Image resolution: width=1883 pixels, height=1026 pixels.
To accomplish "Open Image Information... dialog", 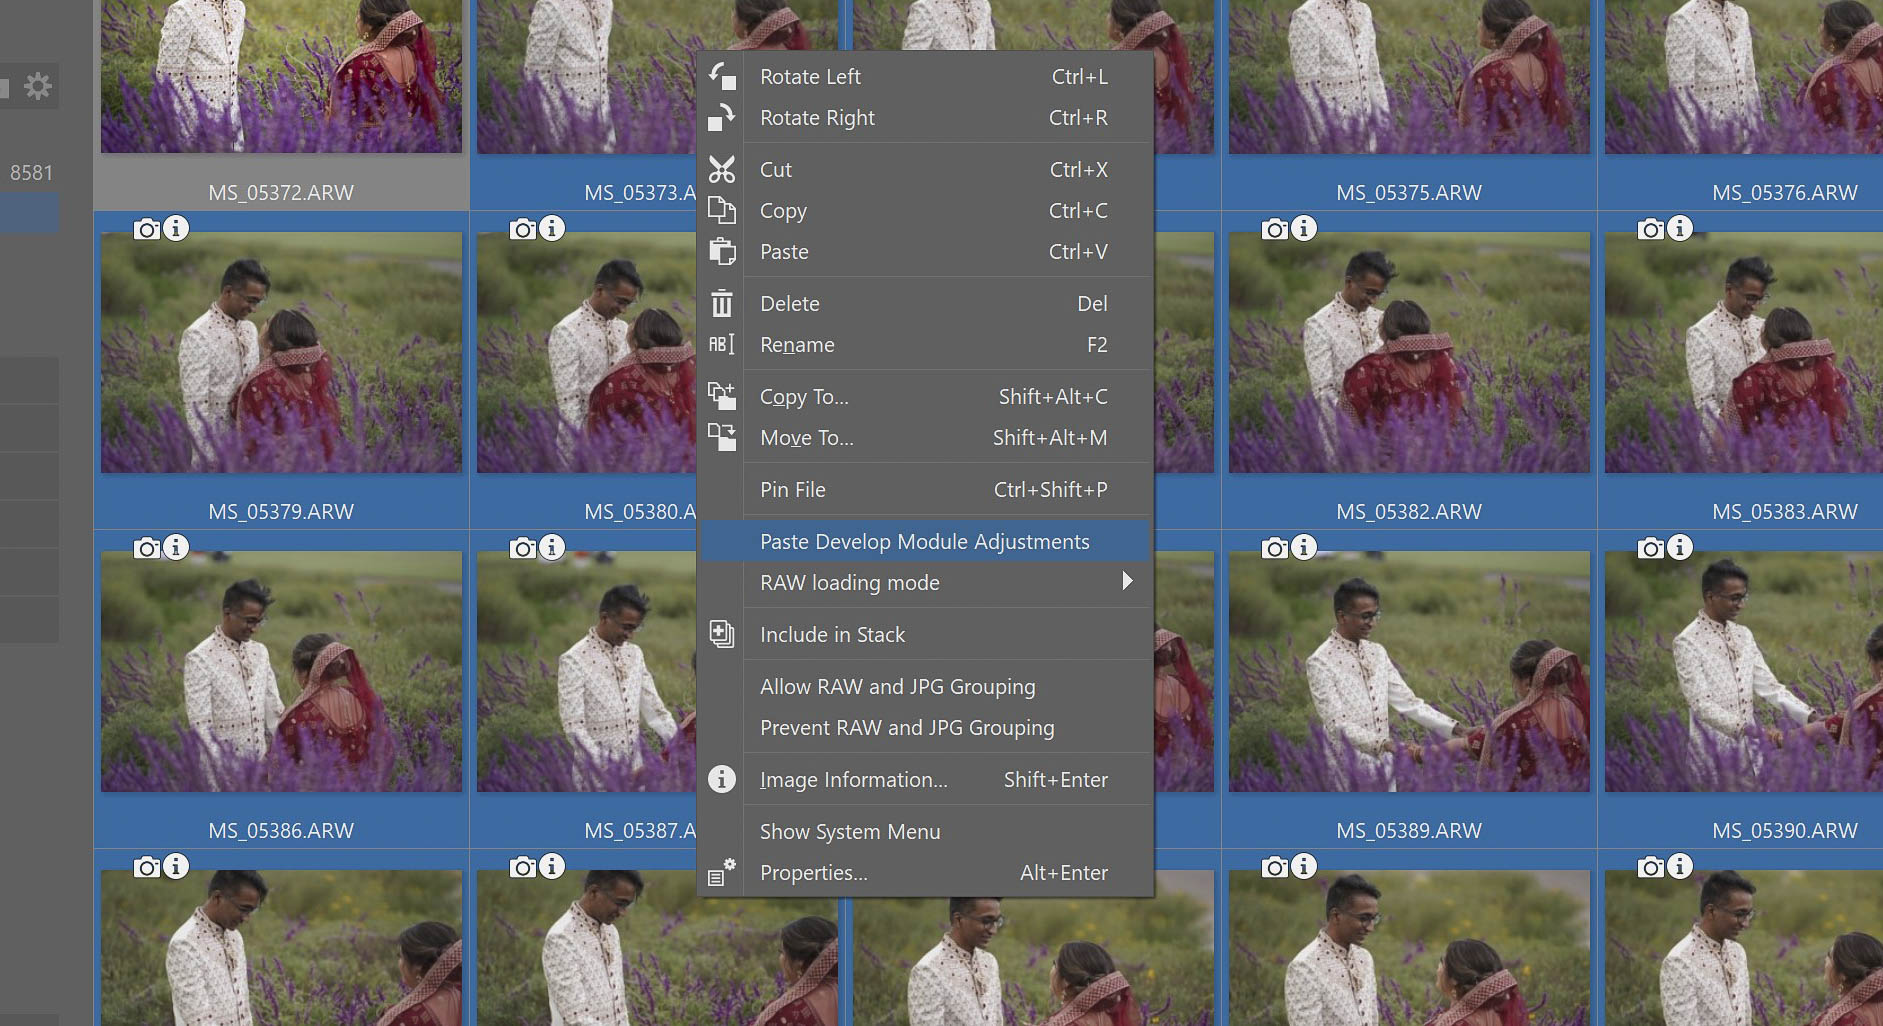I will tap(853, 780).
